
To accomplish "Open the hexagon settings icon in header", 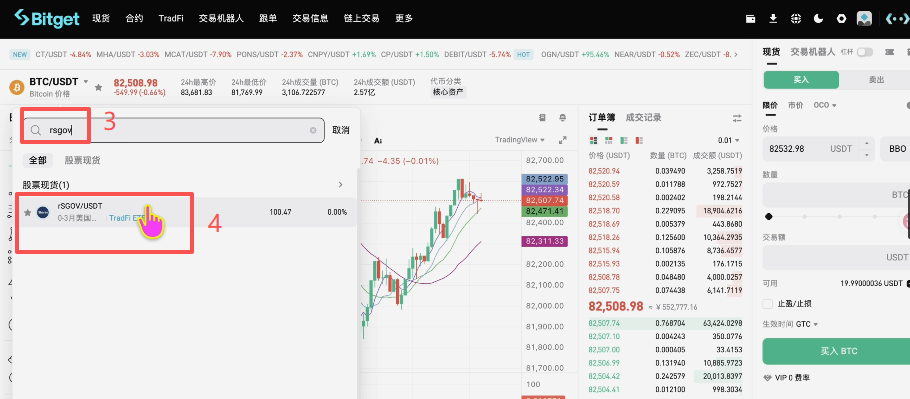I will [841, 19].
